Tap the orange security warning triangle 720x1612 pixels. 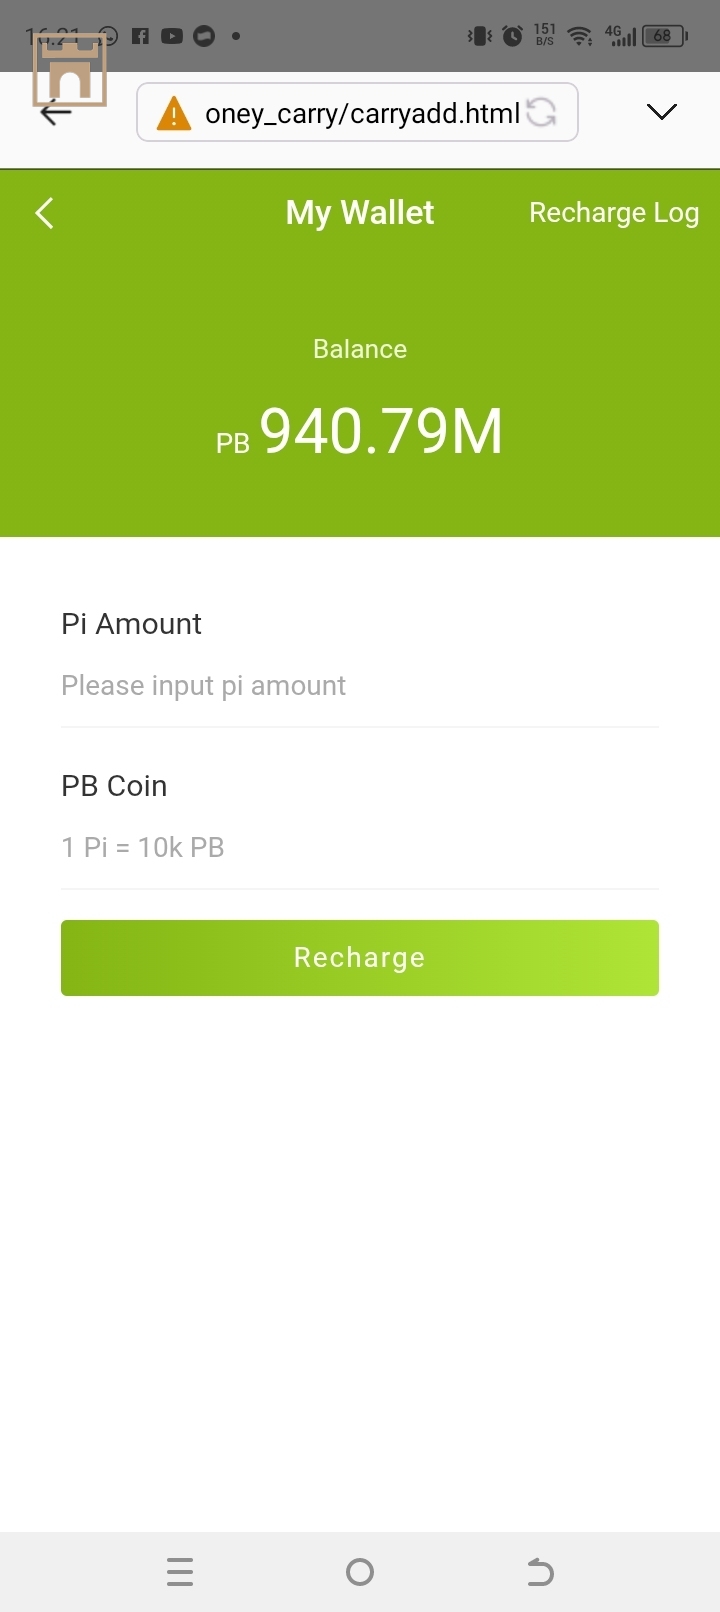point(174,114)
